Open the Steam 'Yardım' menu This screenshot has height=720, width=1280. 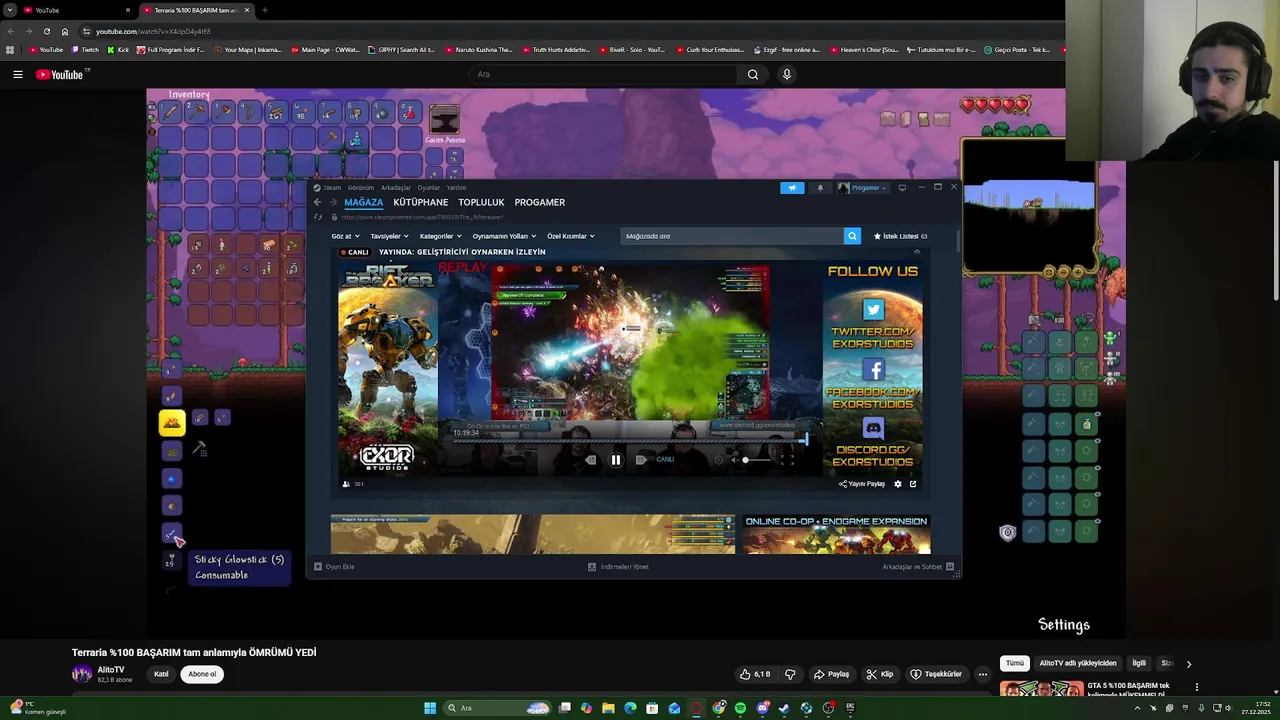point(456,187)
